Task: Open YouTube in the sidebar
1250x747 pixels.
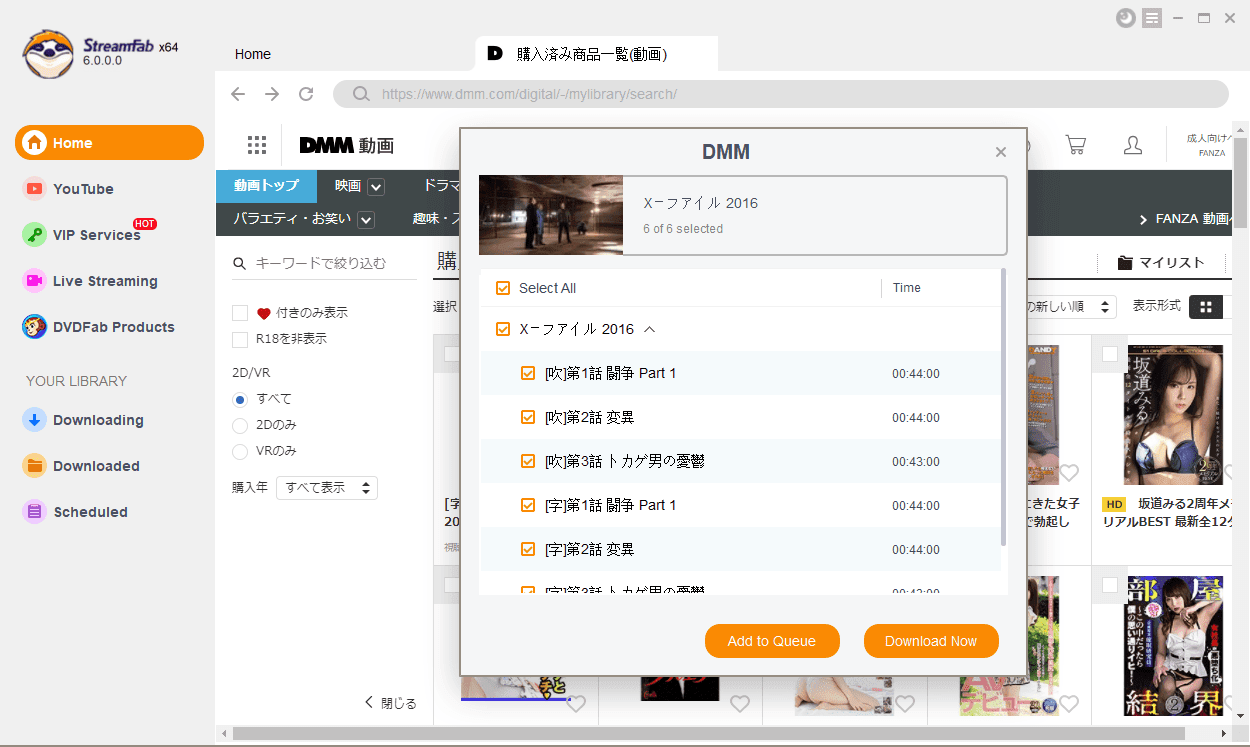Action: click(83, 189)
